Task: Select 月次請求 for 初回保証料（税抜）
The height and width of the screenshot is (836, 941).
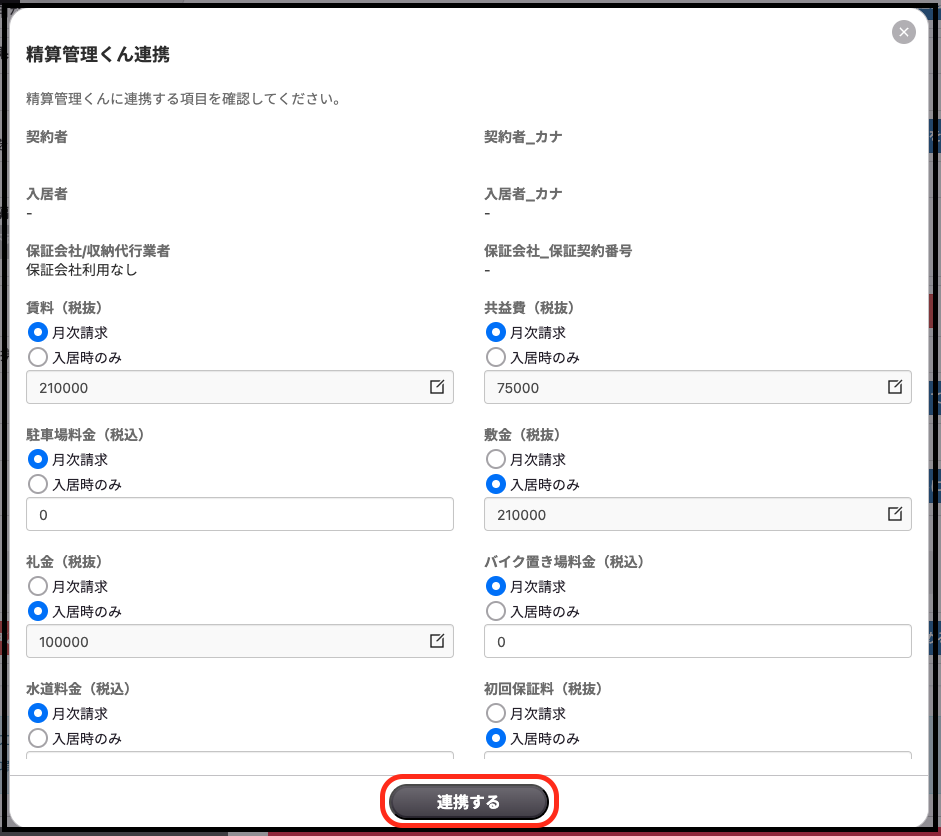Action: pos(495,713)
